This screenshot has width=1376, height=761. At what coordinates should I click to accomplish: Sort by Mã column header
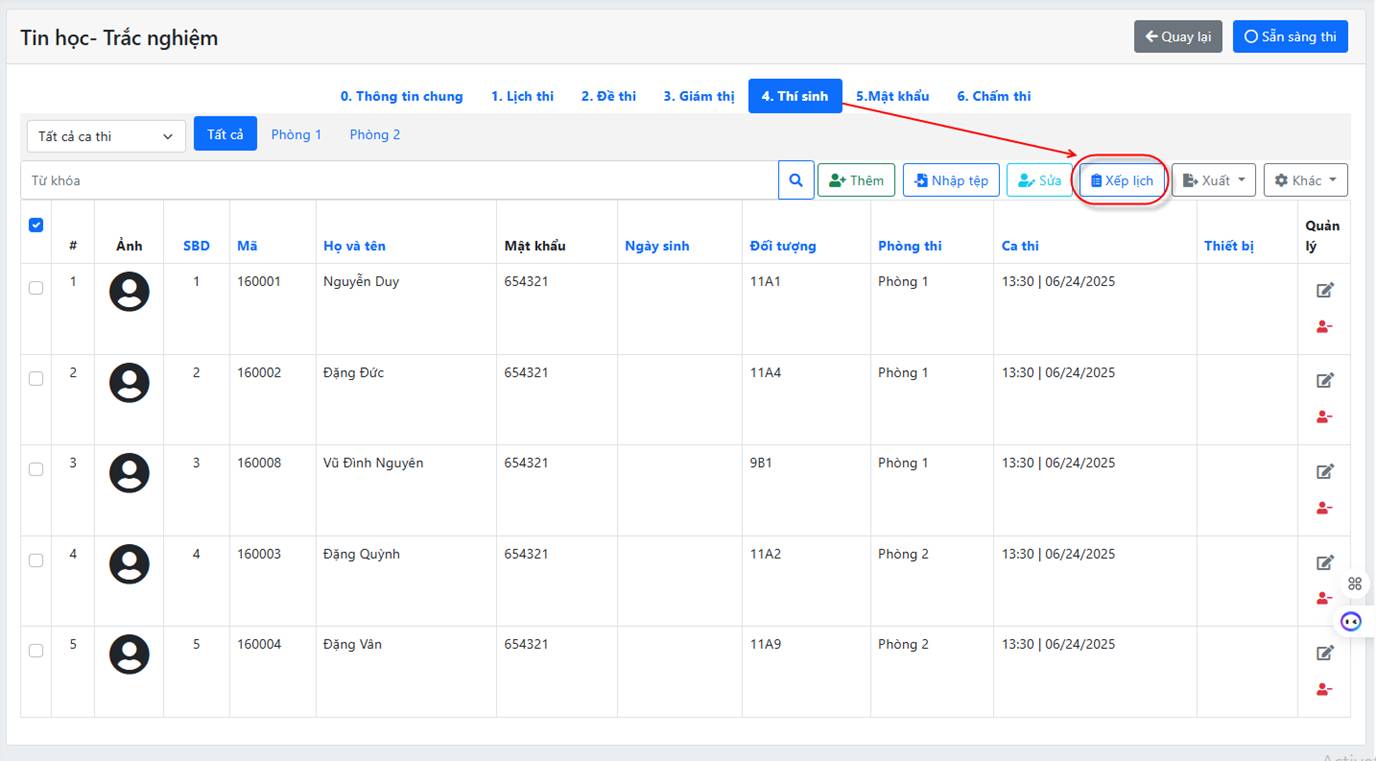[247, 246]
